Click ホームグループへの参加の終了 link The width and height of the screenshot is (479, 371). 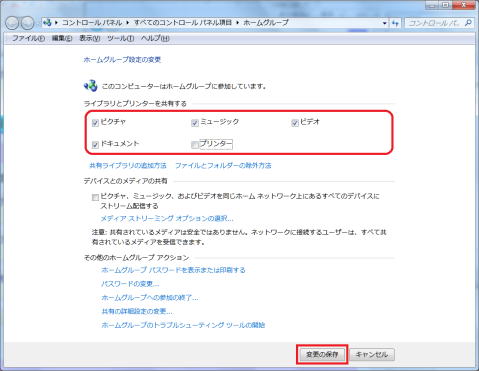[150, 297]
